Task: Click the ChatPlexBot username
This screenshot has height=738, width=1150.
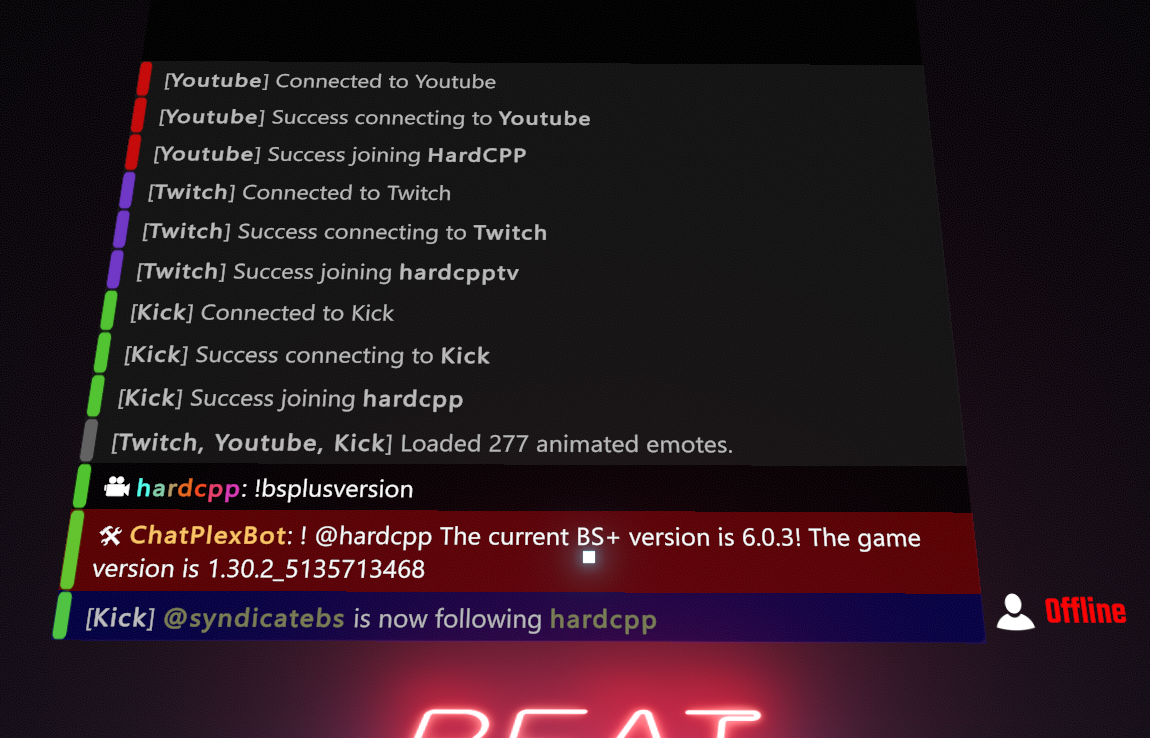Action: tap(208, 536)
